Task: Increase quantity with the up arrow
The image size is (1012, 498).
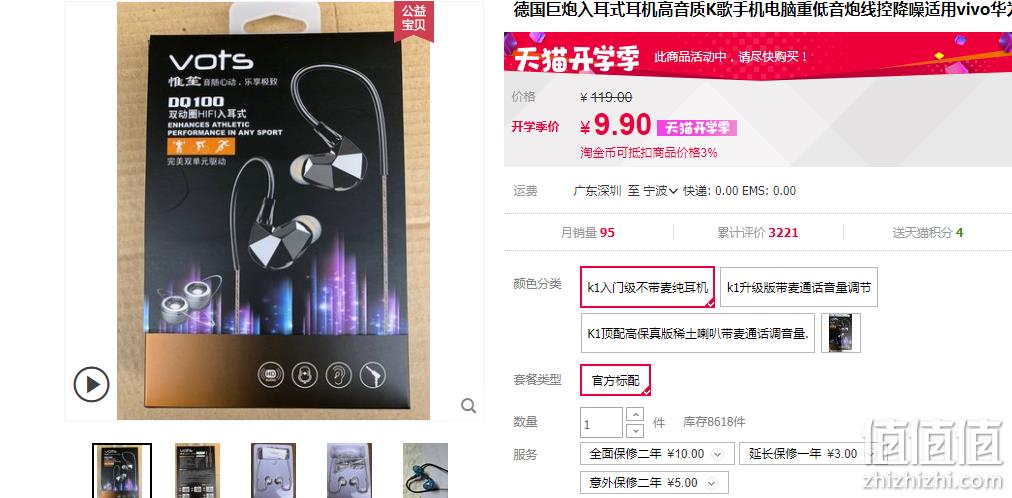Action: click(635, 414)
